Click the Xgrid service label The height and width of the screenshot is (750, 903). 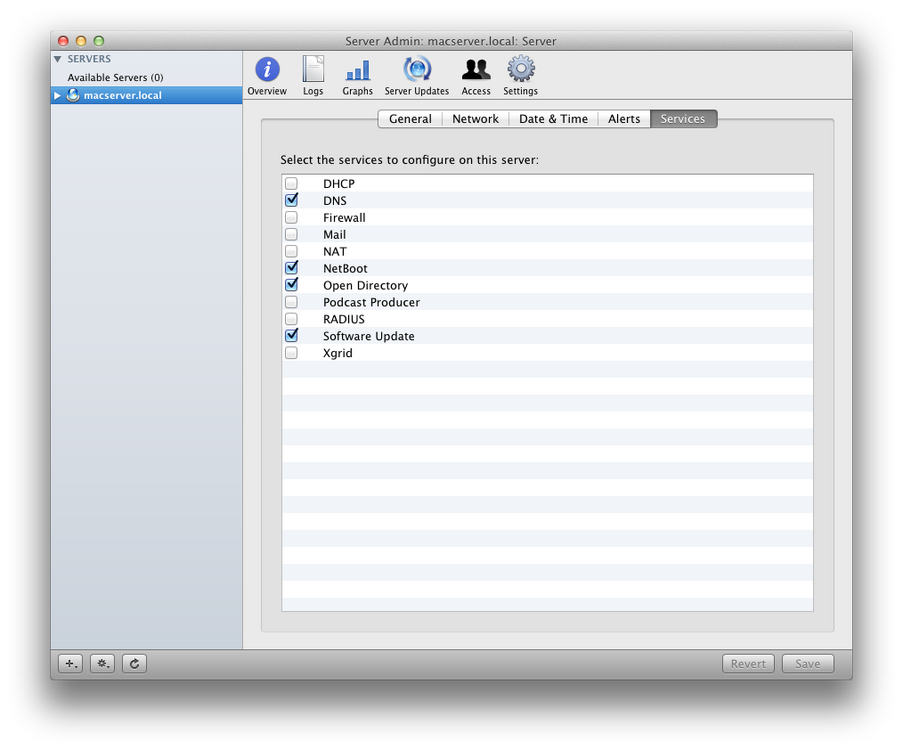[x=337, y=353]
